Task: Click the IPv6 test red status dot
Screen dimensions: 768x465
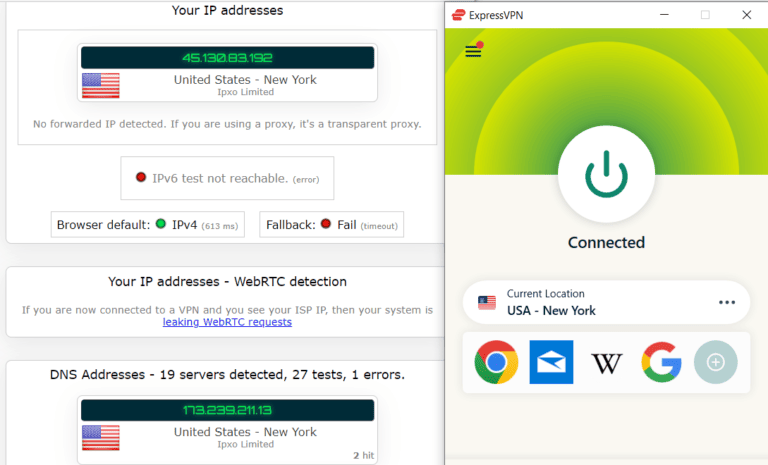Action: (x=141, y=177)
